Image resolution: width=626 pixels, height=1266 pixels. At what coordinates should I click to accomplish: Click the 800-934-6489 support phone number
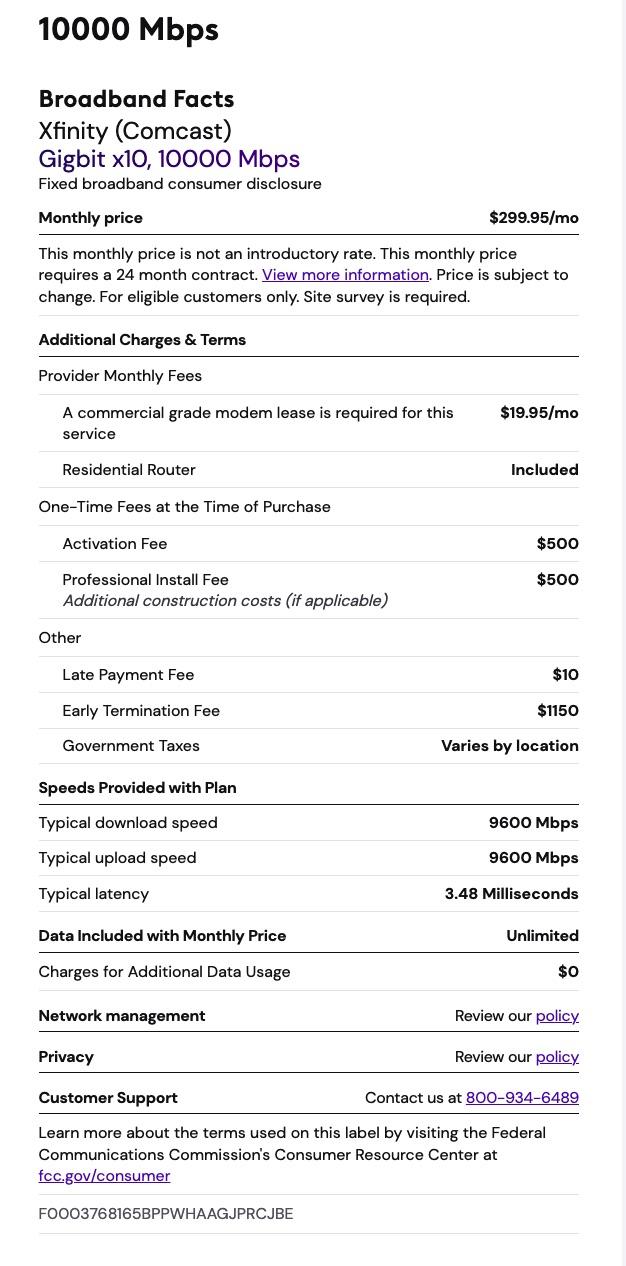click(x=522, y=1098)
